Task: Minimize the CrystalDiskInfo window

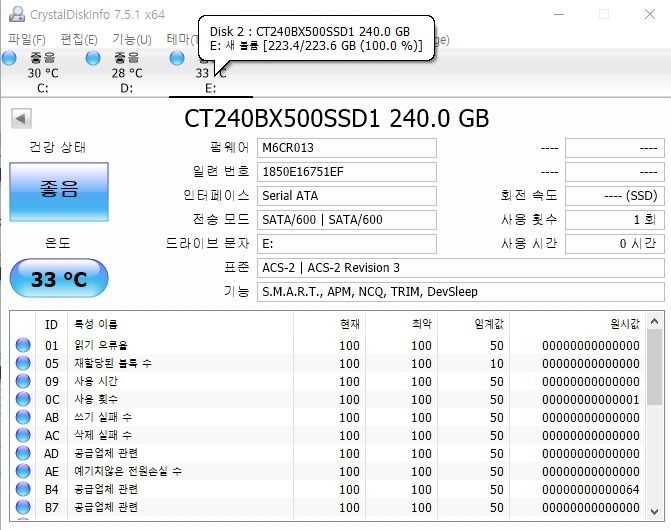Action: tap(559, 15)
